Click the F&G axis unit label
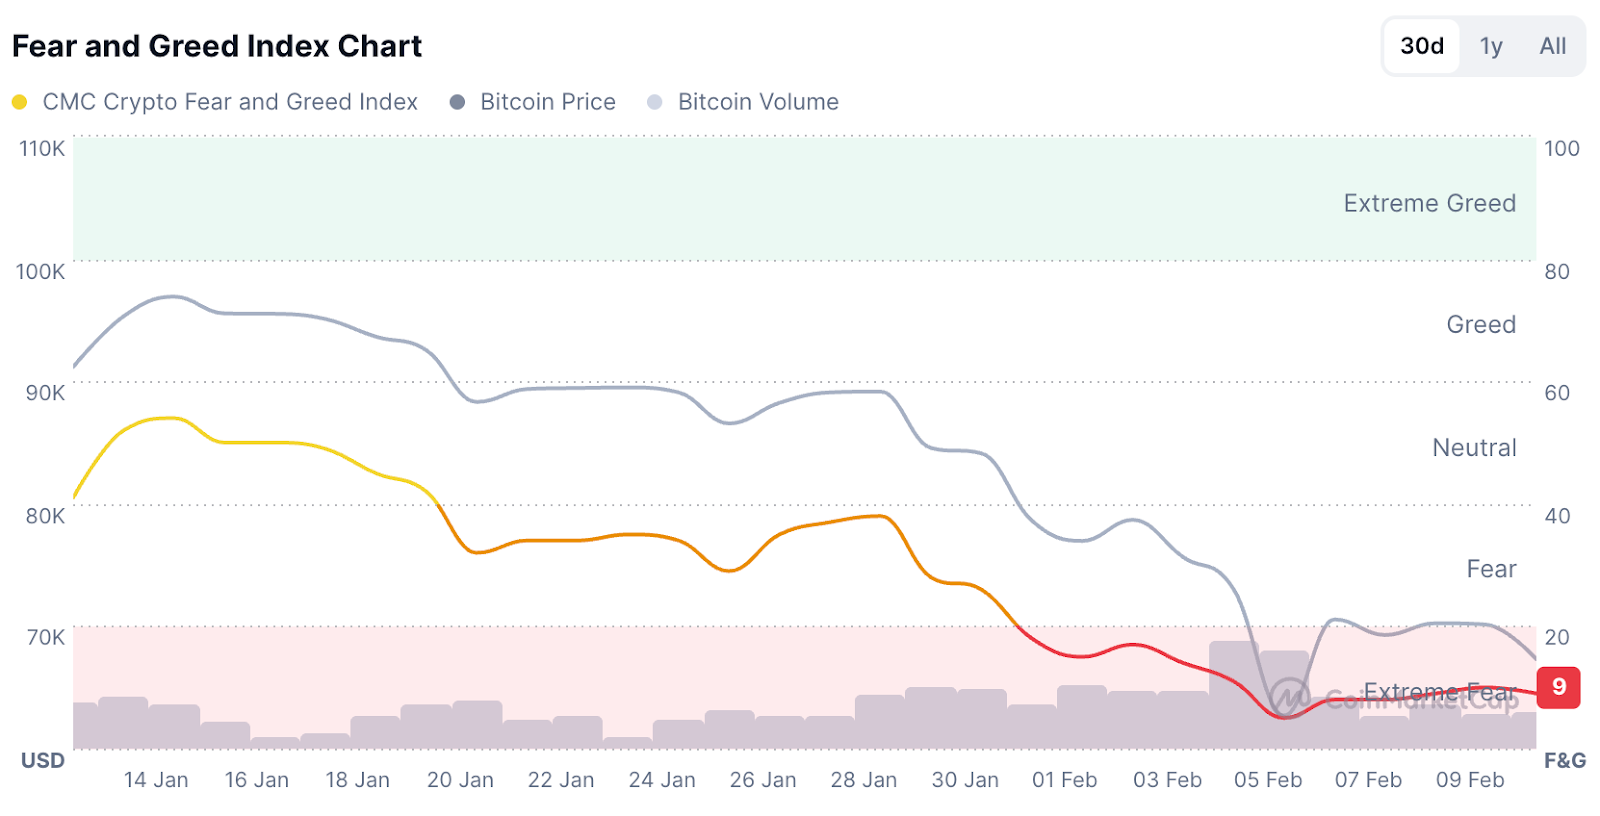 pos(1564,760)
